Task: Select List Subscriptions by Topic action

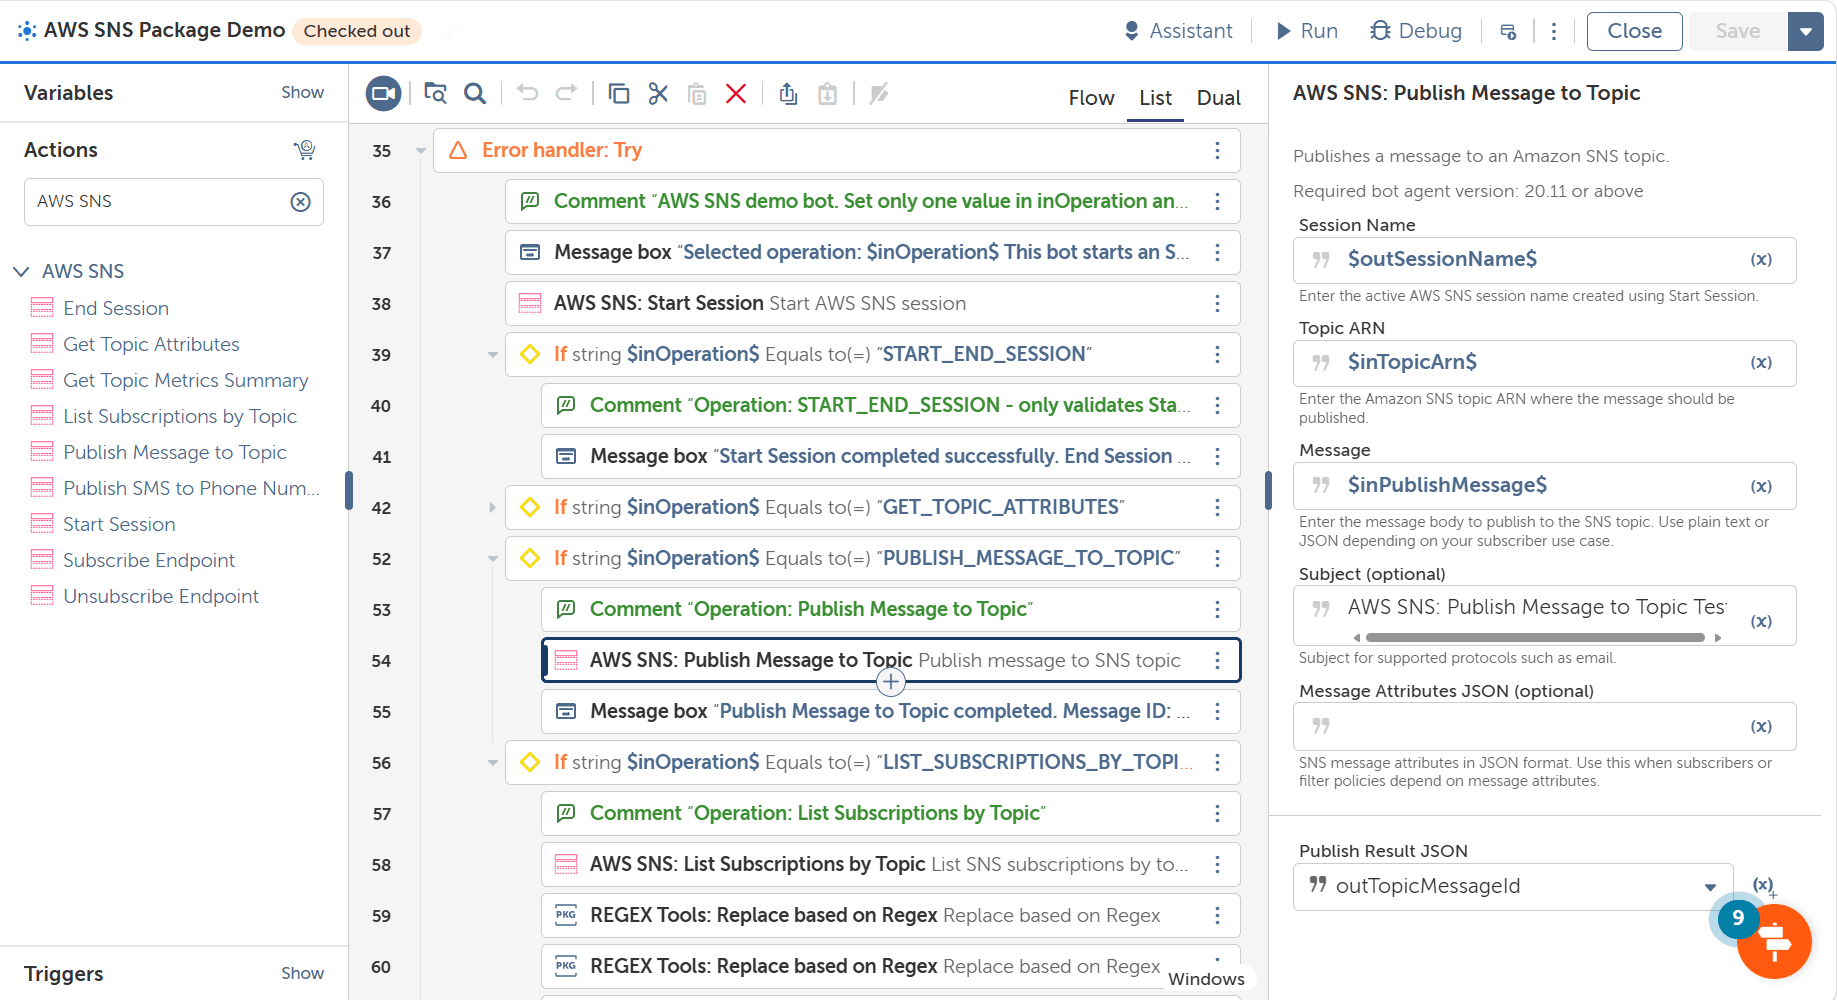Action: coord(180,416)
